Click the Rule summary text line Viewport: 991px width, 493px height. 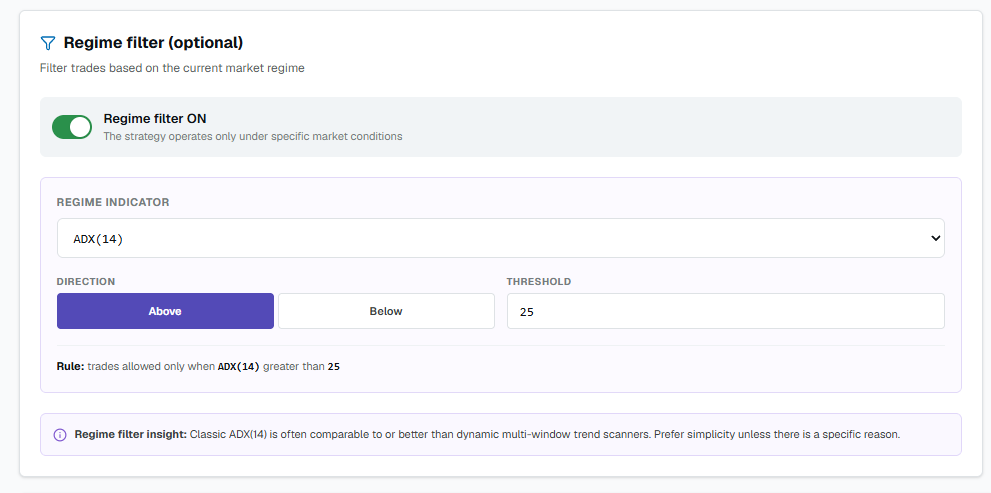point(198,366)
